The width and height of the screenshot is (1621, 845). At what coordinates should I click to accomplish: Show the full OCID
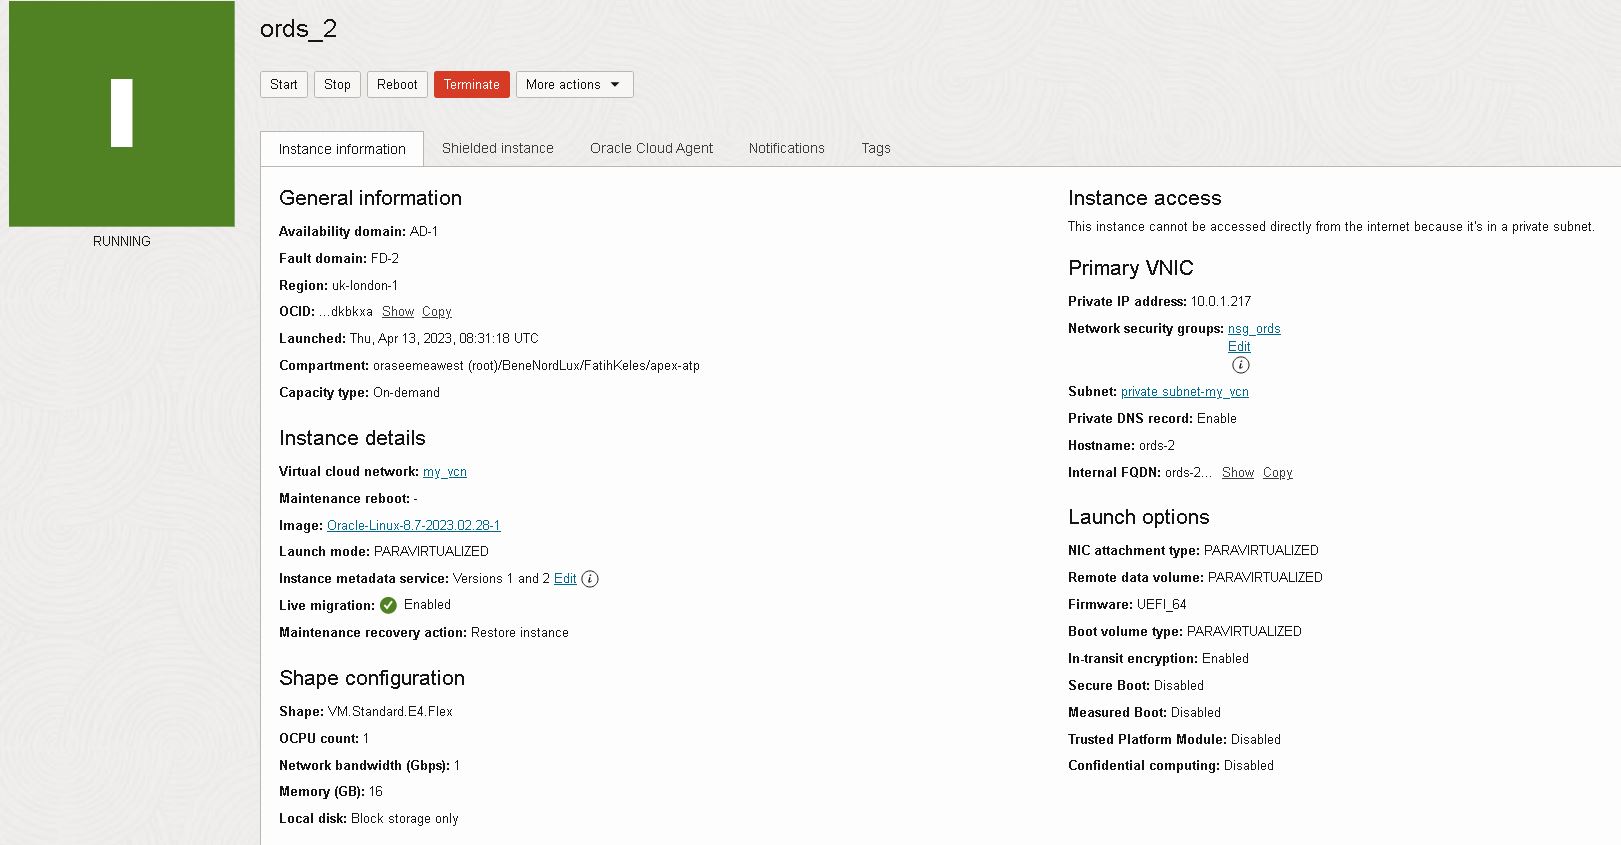(398, 312)
